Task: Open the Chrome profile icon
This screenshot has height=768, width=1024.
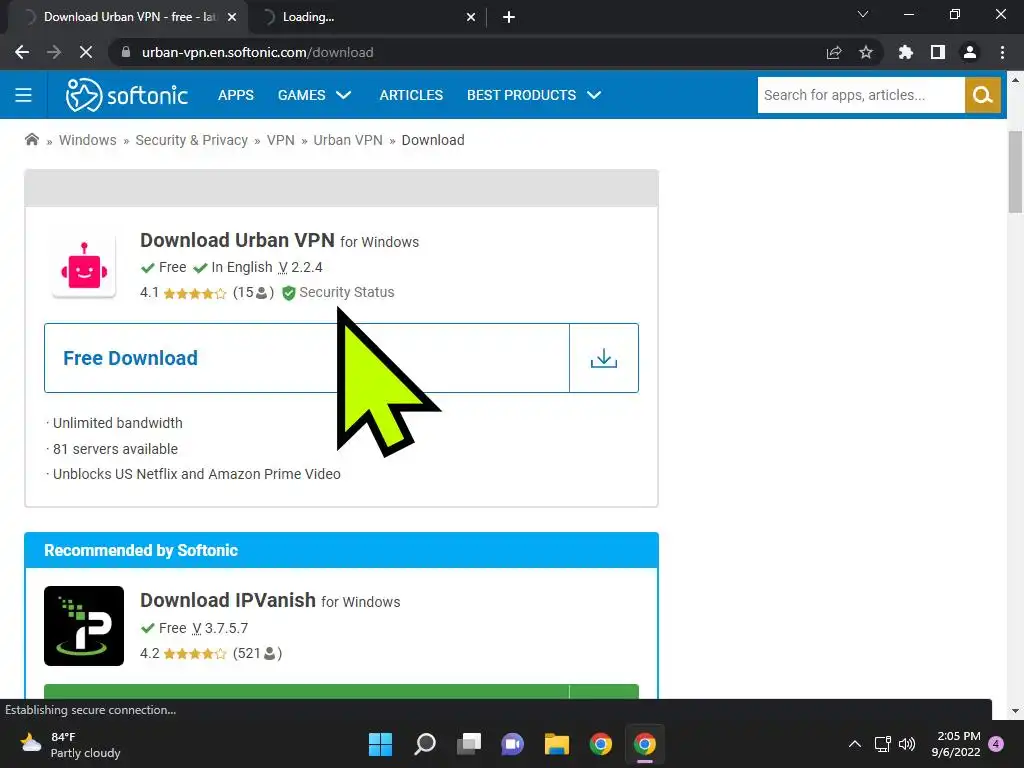Action: 970,52
